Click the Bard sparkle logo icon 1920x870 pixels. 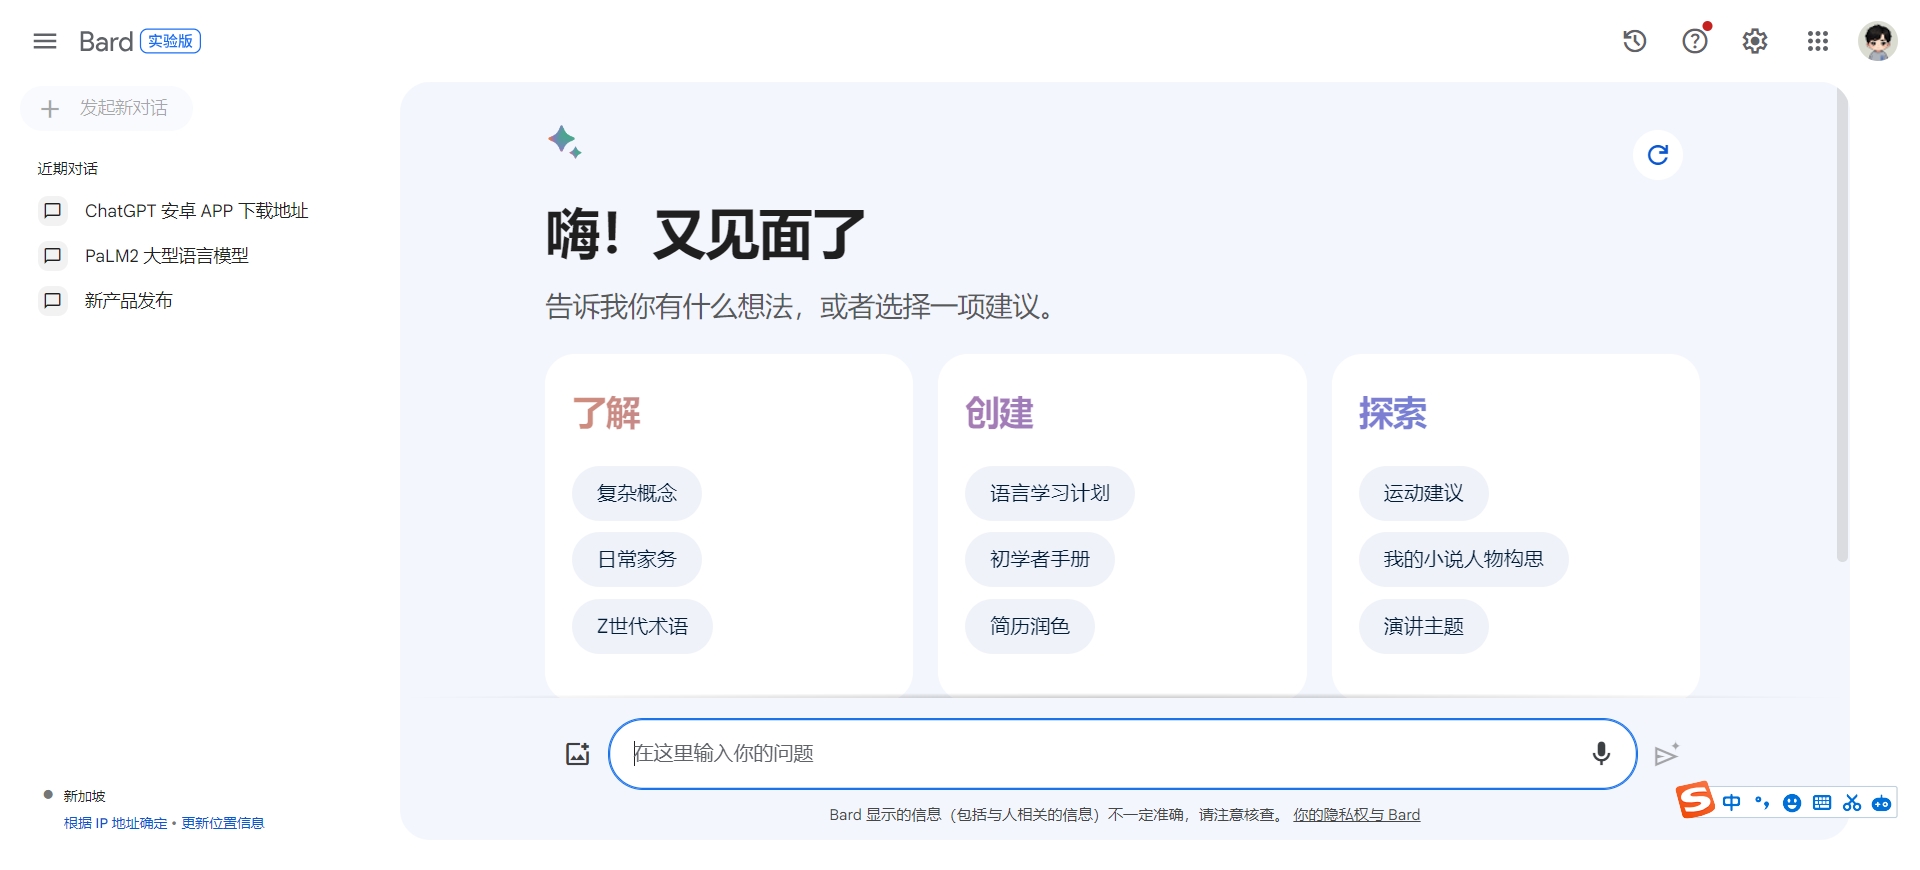tap(565, 142)
